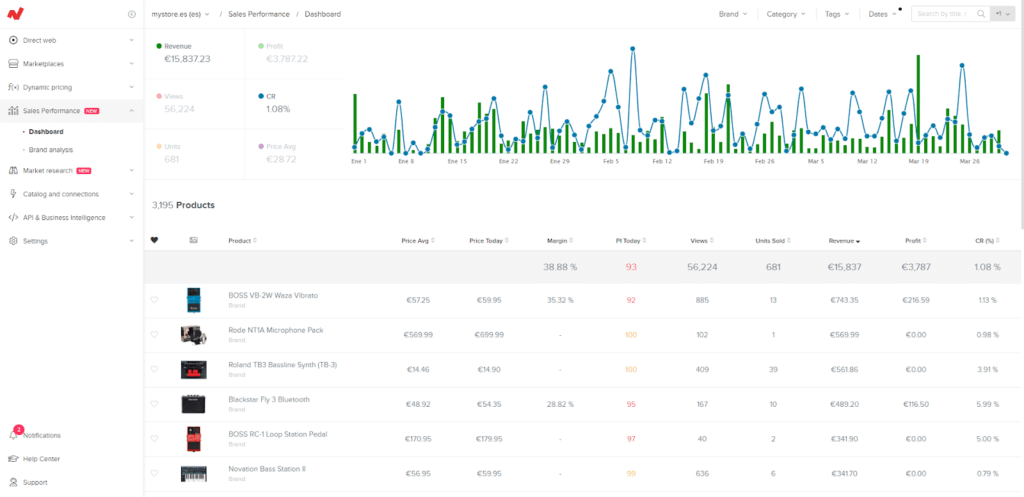This screenshot has width=1024, height=497.
Task: Open the Support link
Action: (35, 483)
